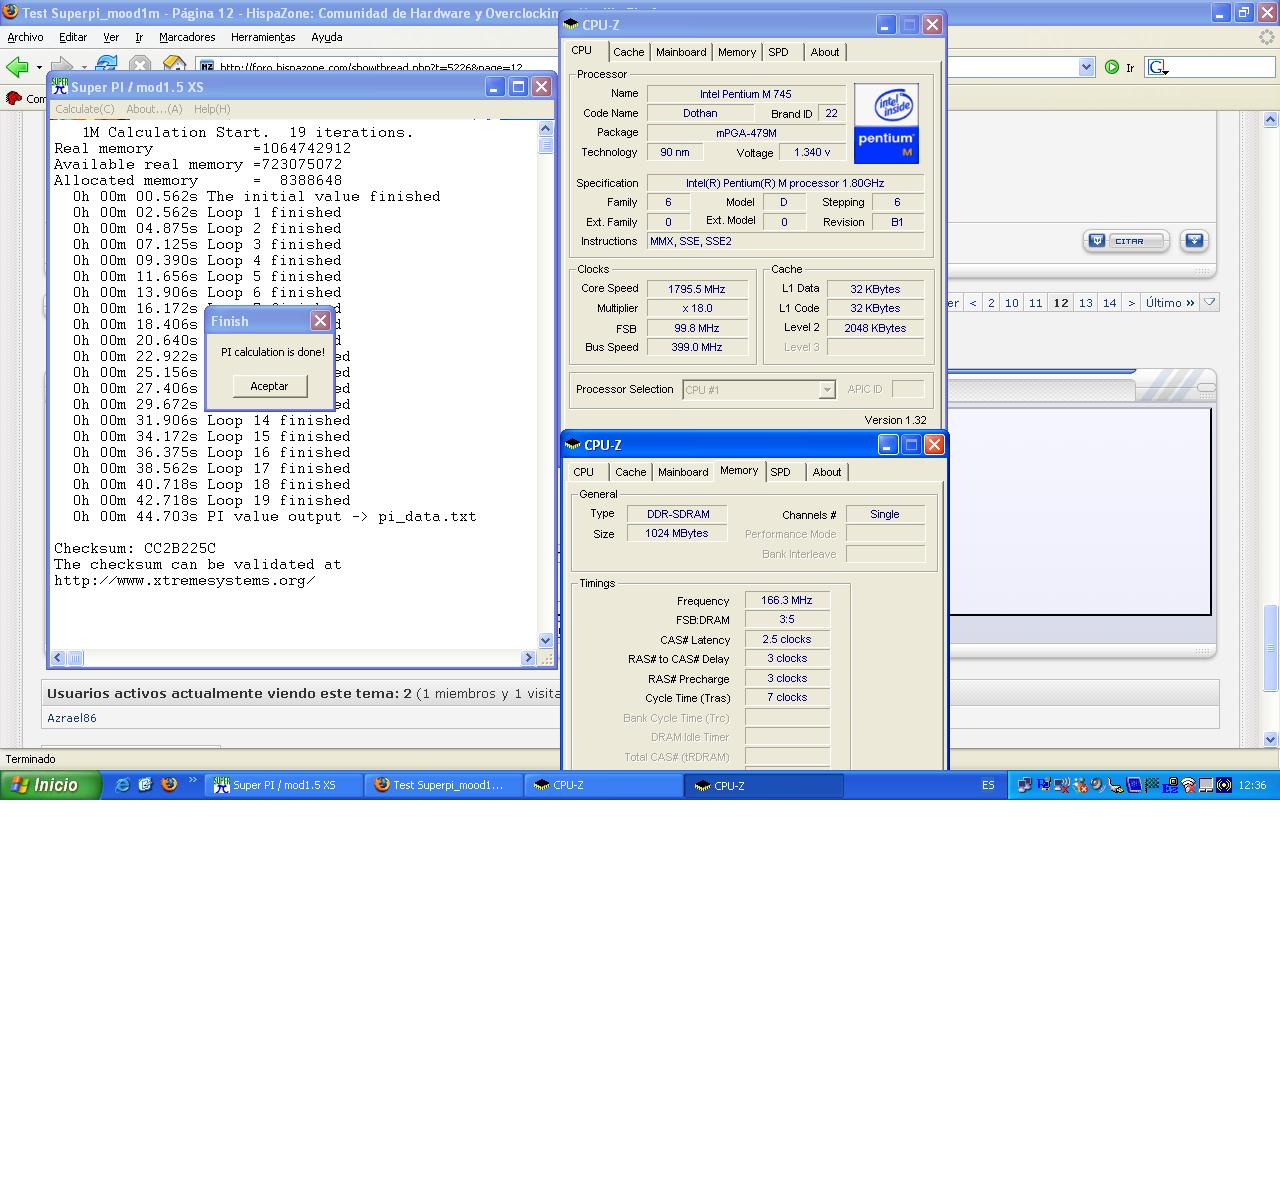Image resolution: width=1280 pixels, height=1200 pixels.
Task: Switch to Mainboard tab in top CPU-Z
Action: (x=681, y=52)
